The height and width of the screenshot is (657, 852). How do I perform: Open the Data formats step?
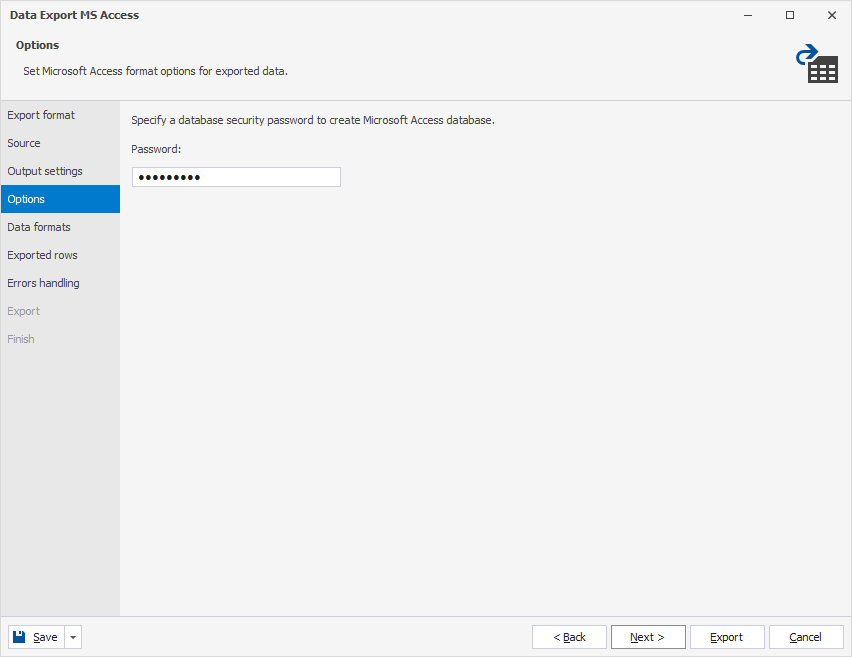(x=60, y=227)
